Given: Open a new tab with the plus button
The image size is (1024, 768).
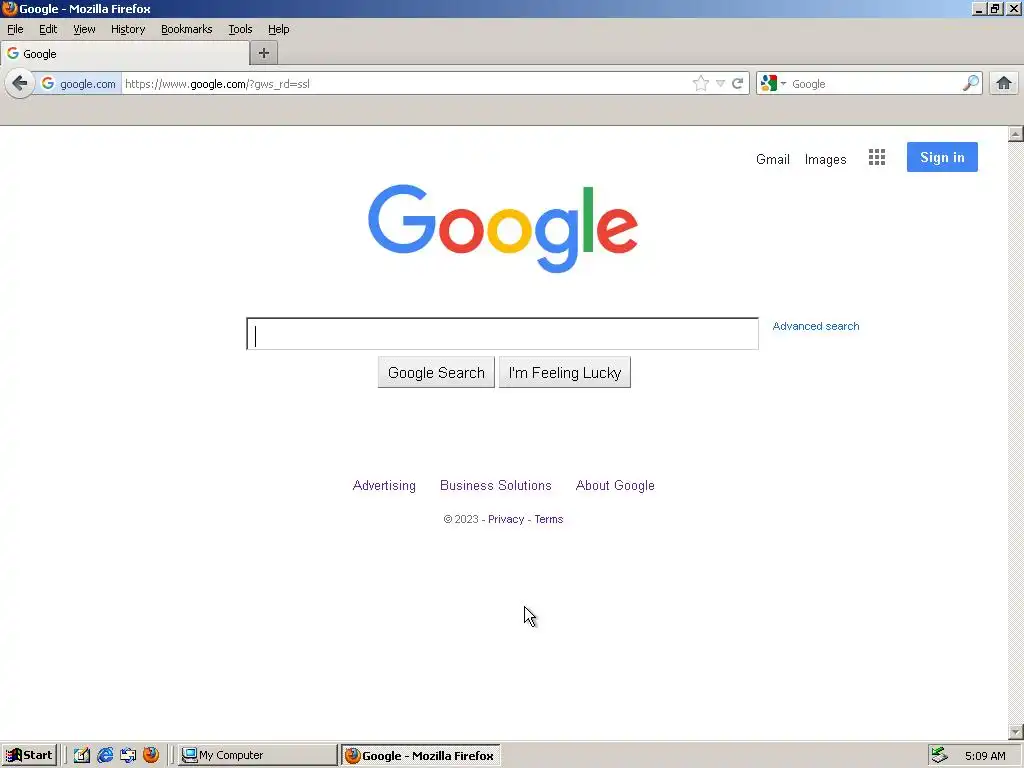Looking at the screenshot, I should [264, 54].
